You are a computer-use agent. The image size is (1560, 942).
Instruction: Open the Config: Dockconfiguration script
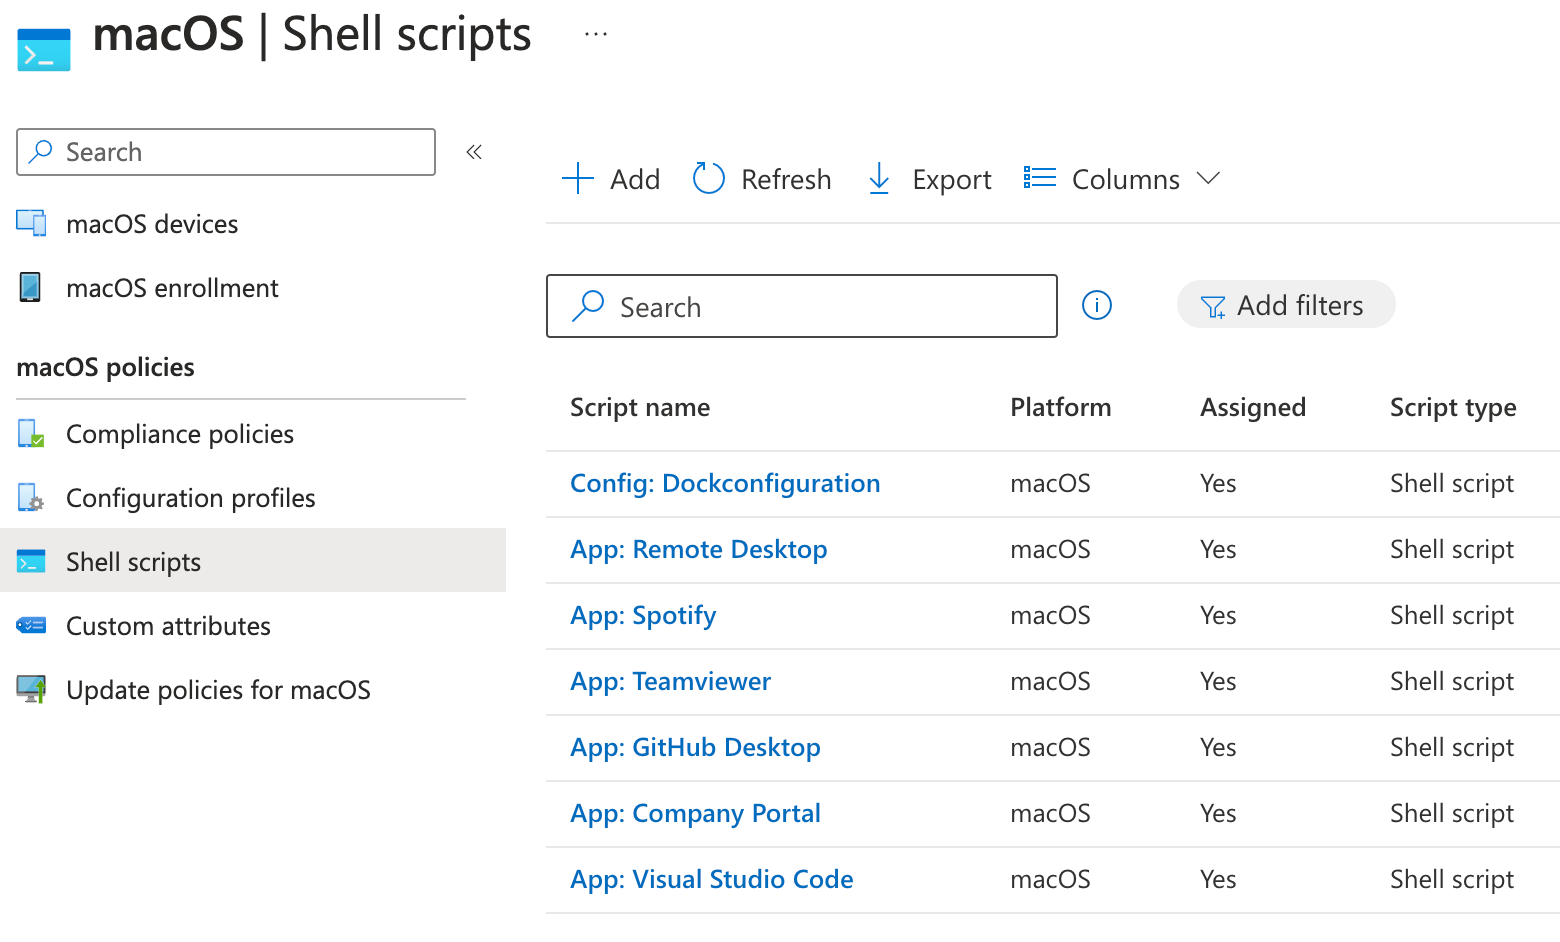(725, 484)
